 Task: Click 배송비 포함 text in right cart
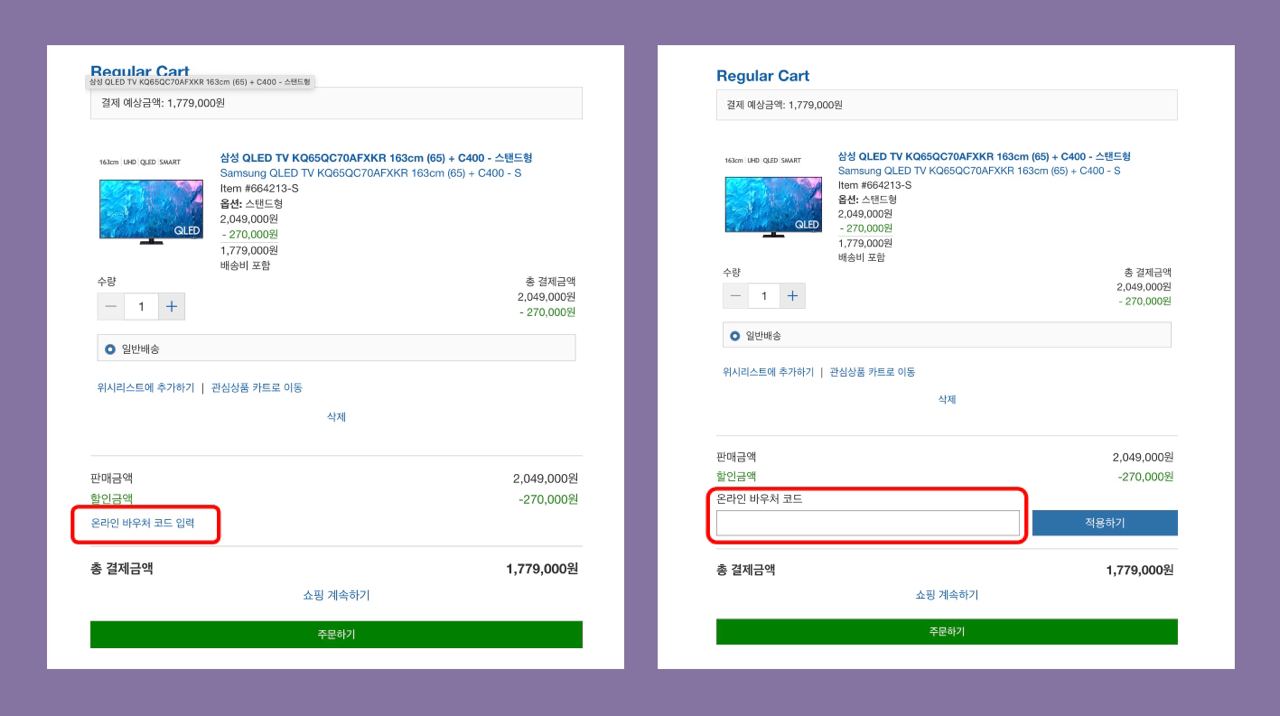[861, 257]
